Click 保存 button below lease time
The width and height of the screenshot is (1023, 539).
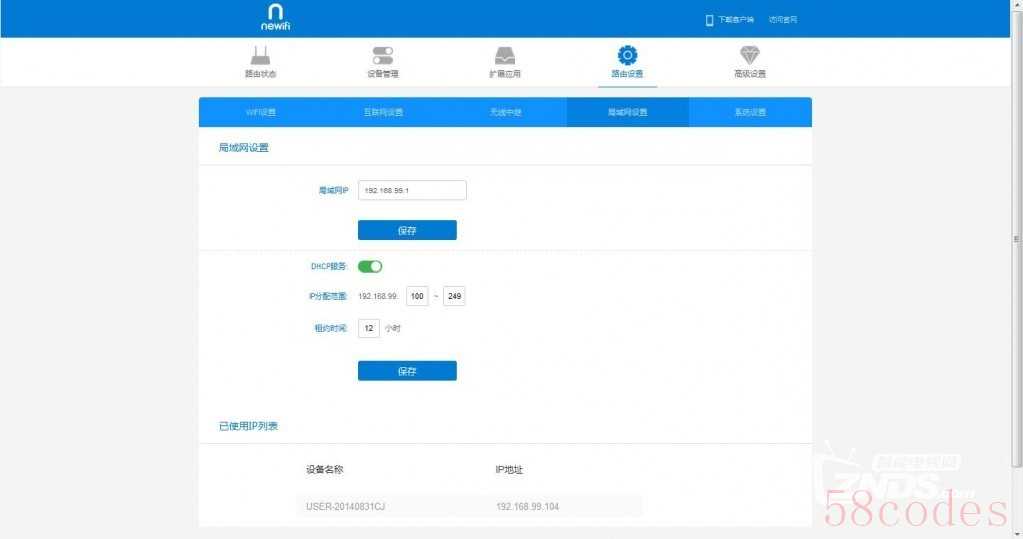[407, 371]
